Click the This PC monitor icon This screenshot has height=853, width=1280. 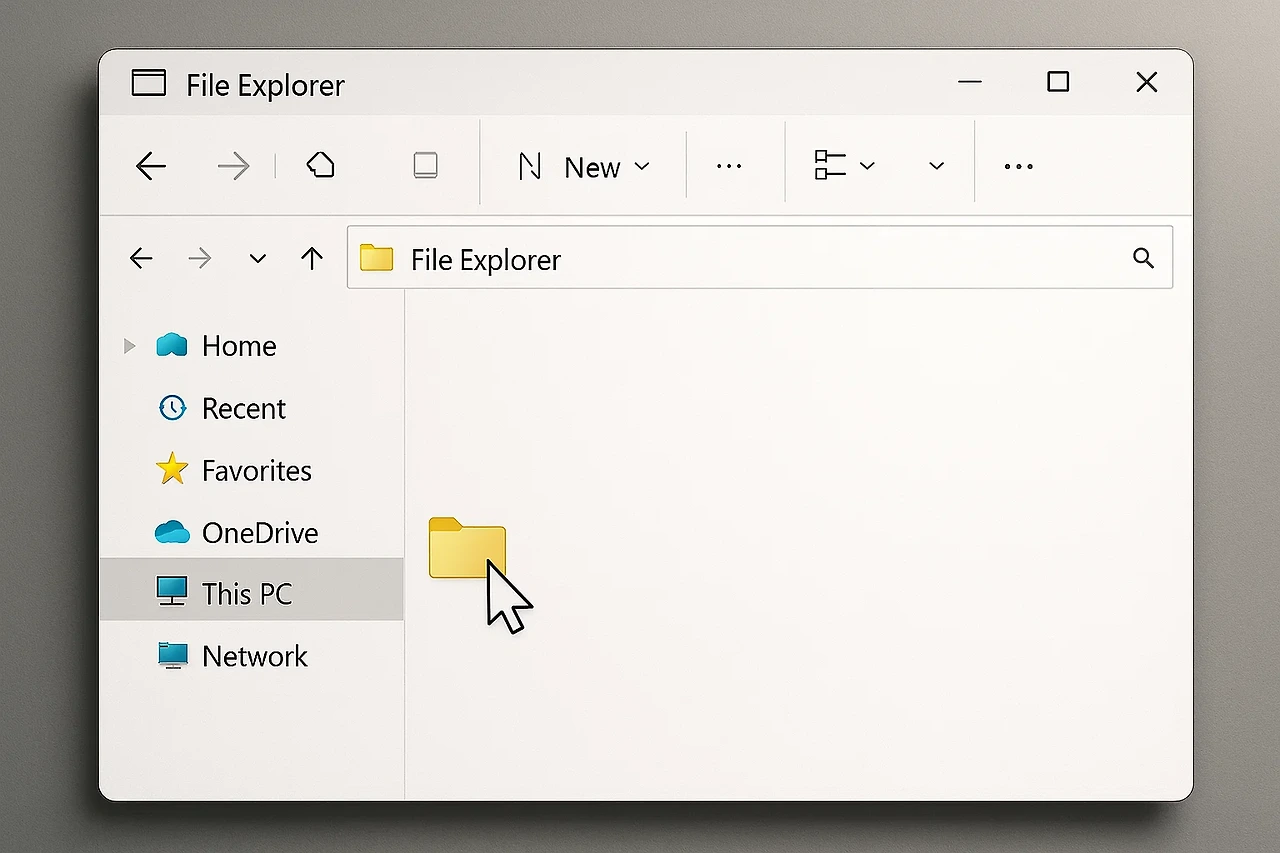coord(172,591)
